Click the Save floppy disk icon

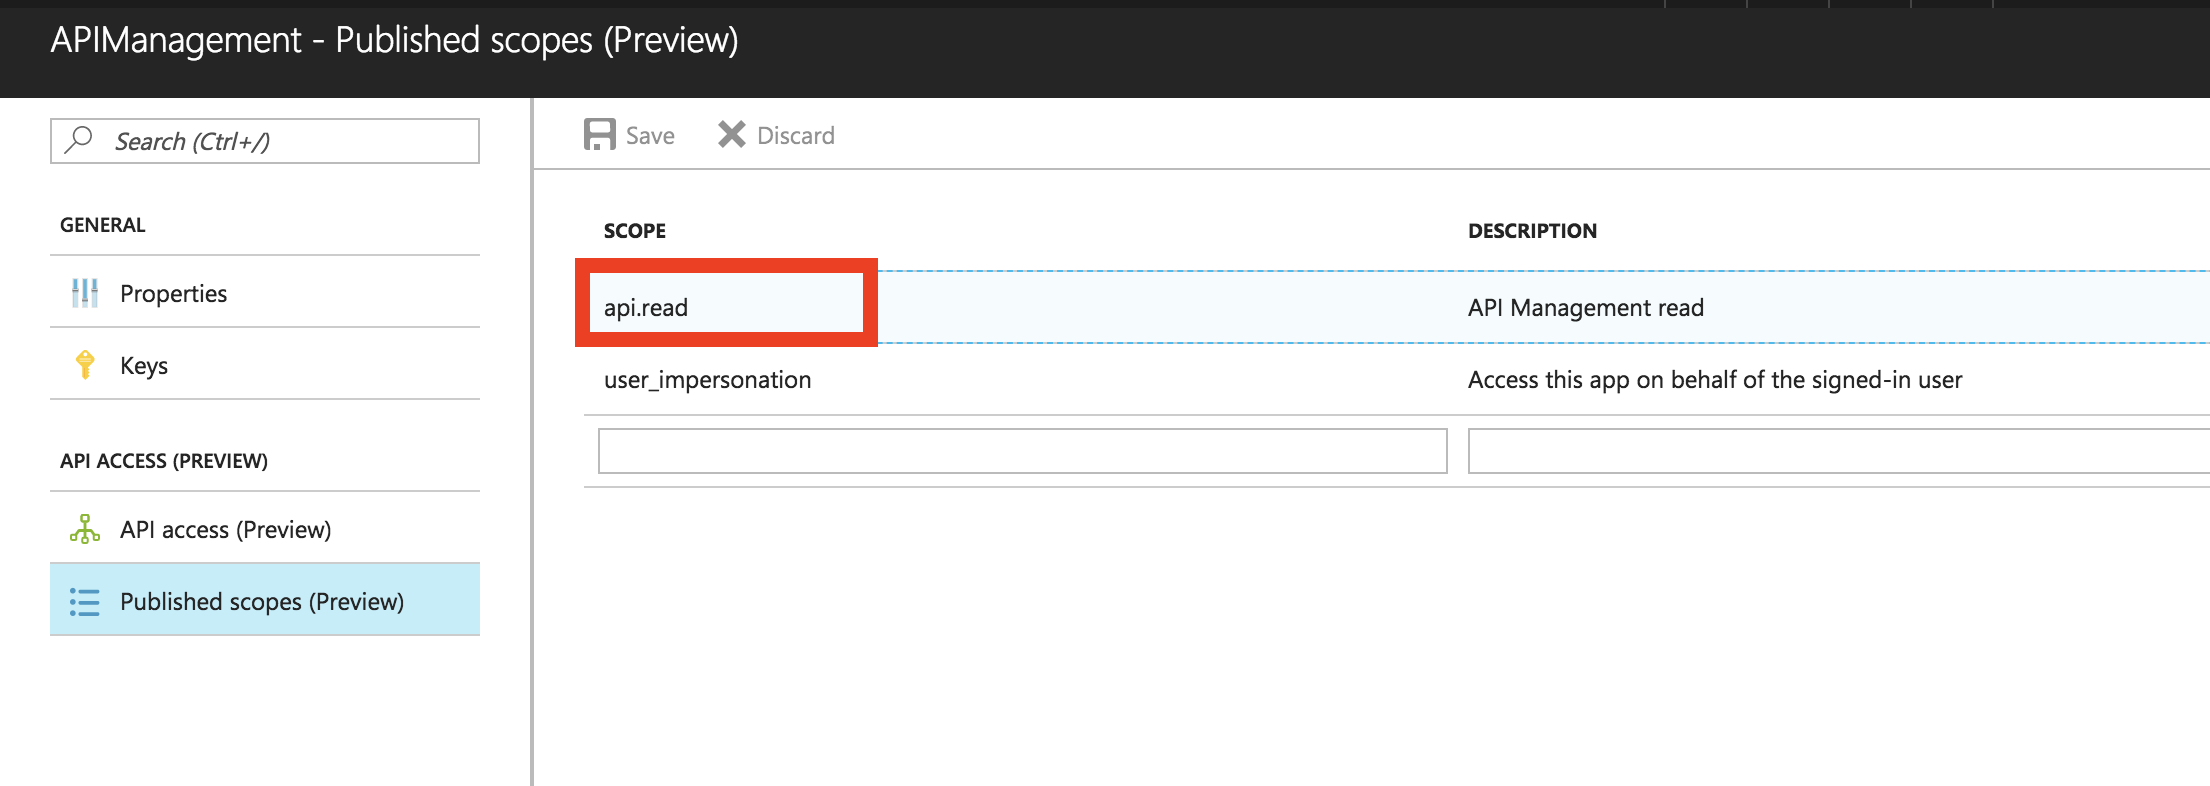click(x=600, y=135)
